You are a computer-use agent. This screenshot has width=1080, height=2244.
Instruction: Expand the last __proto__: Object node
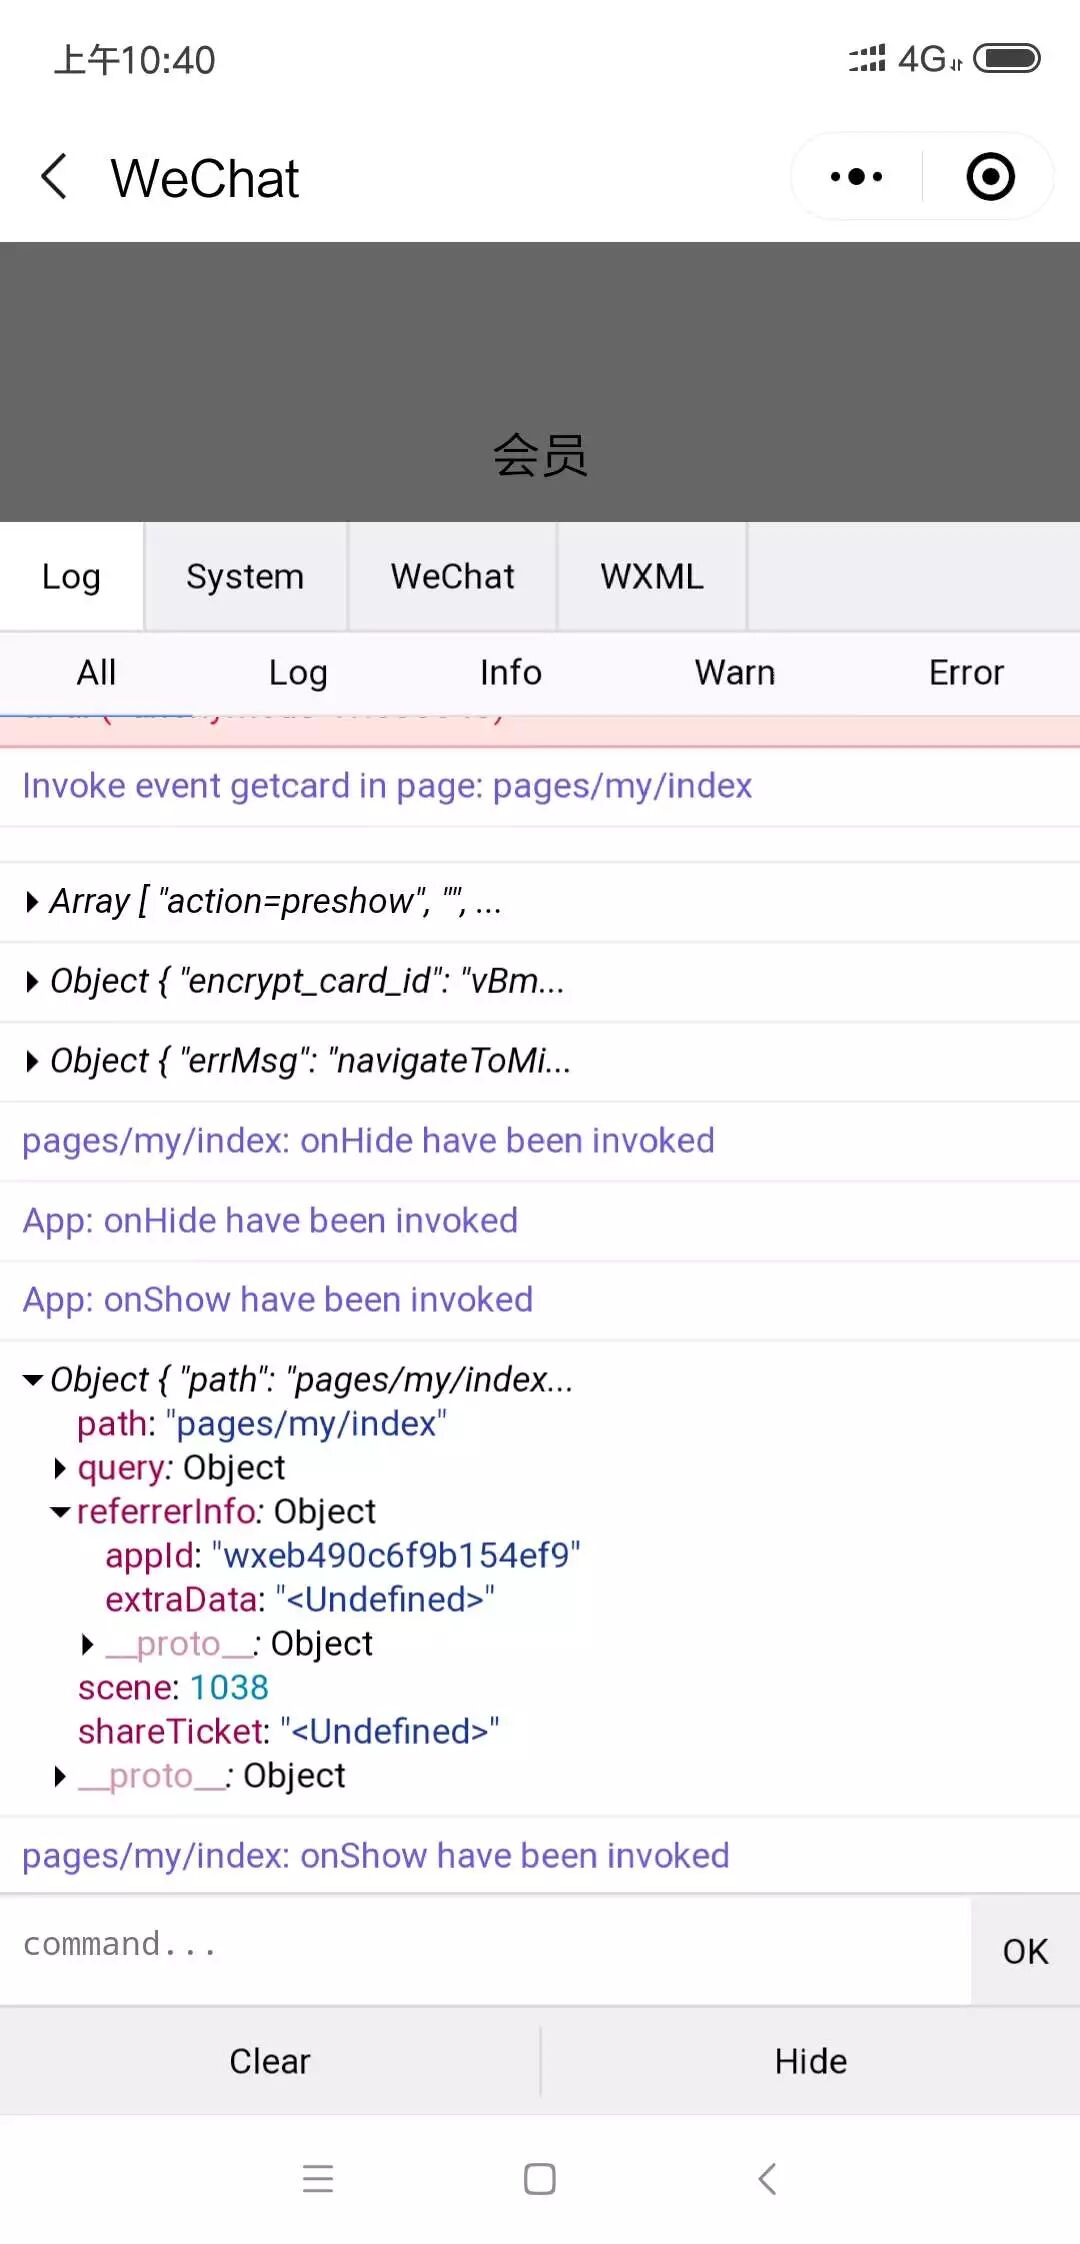coord(60,1776)
